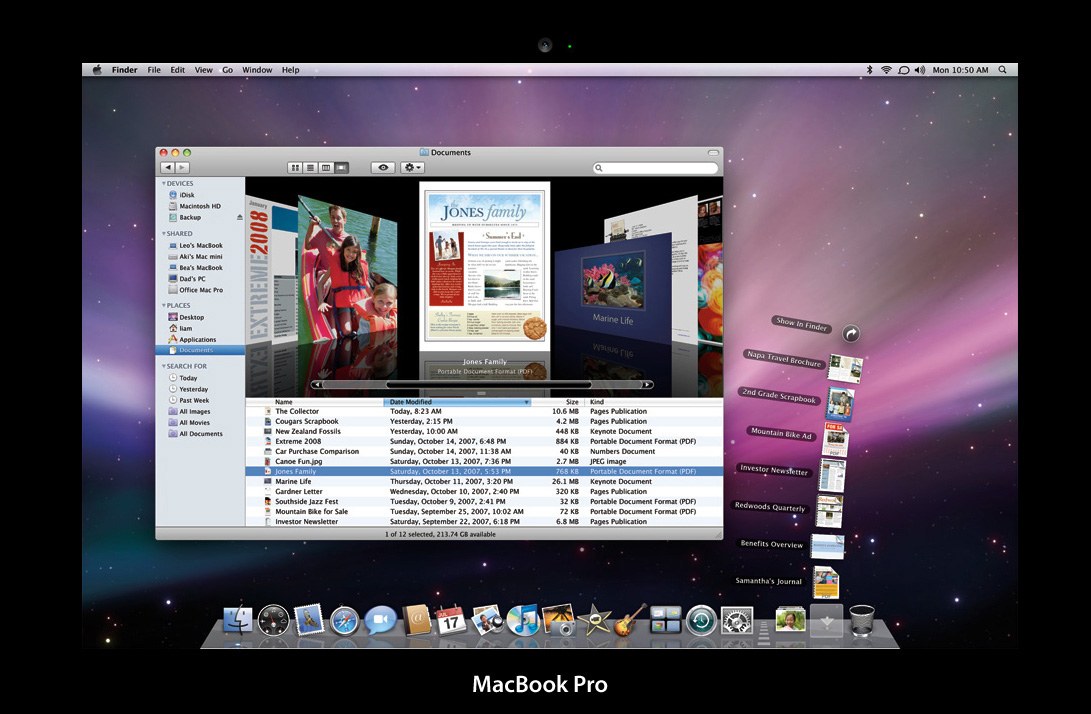This screenshot has width=1091, height=714.
Task: Select the Cover Flow view button
Action: click(x=341, y=168)
